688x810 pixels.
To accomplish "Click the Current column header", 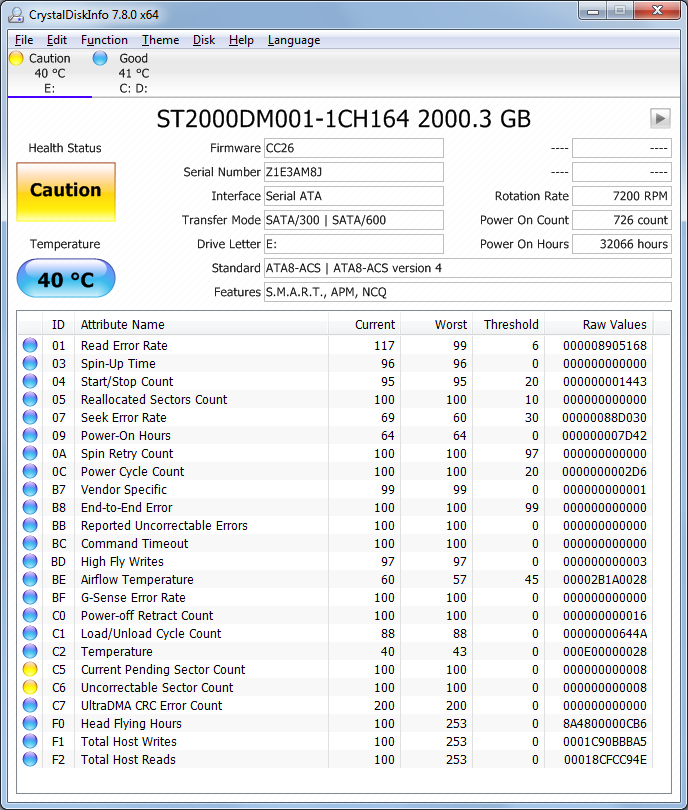I will tap(364, 324).
